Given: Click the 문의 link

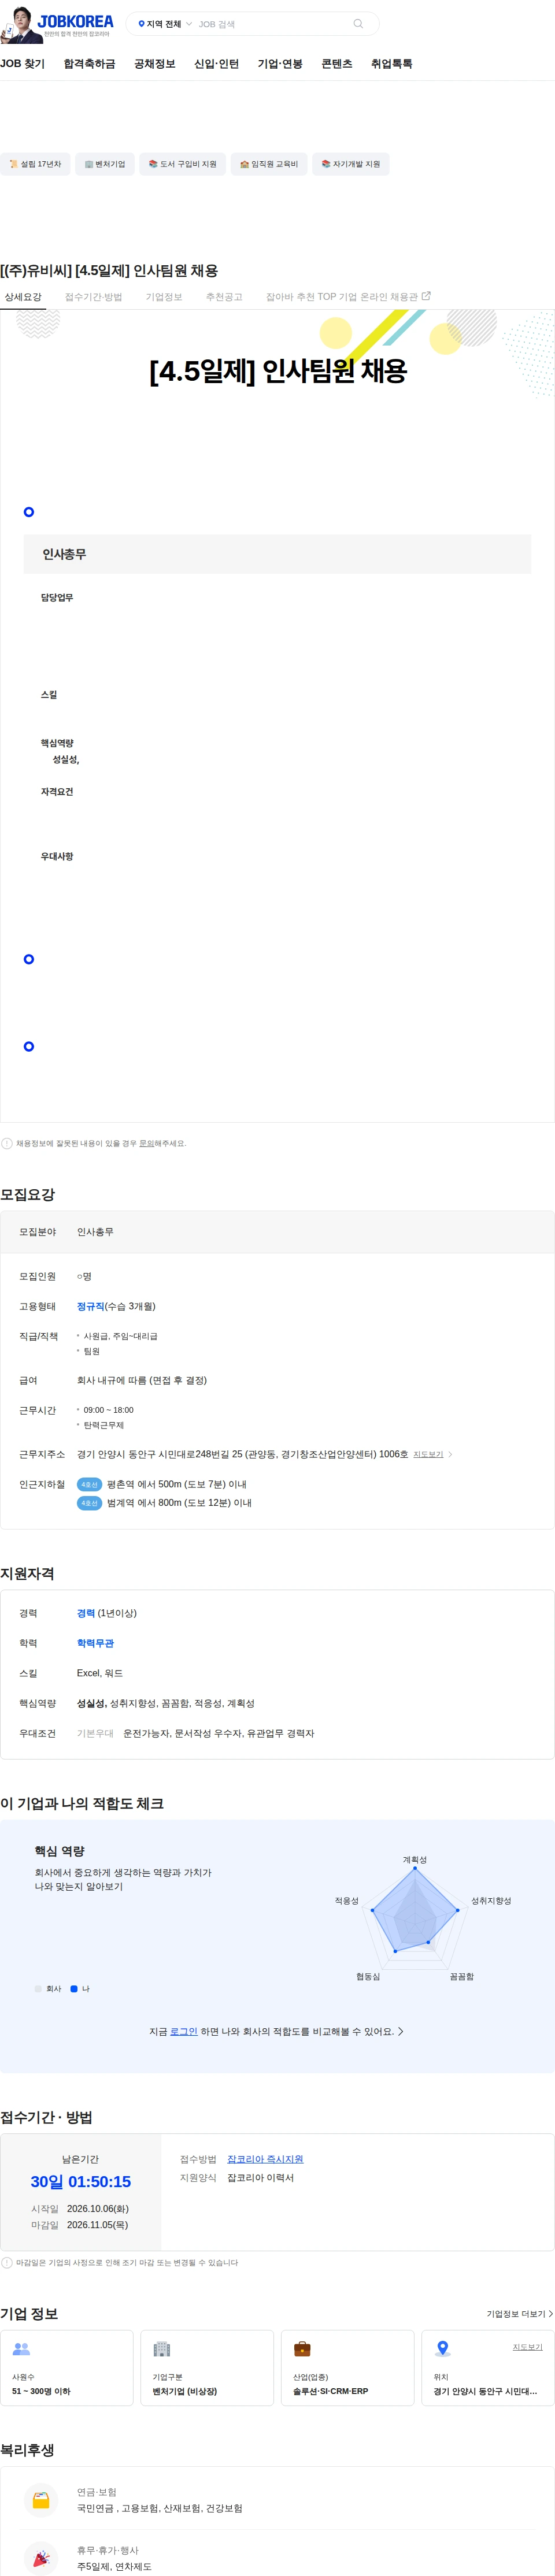Looking at the screenshot, I should click(x=146, y=1143).
